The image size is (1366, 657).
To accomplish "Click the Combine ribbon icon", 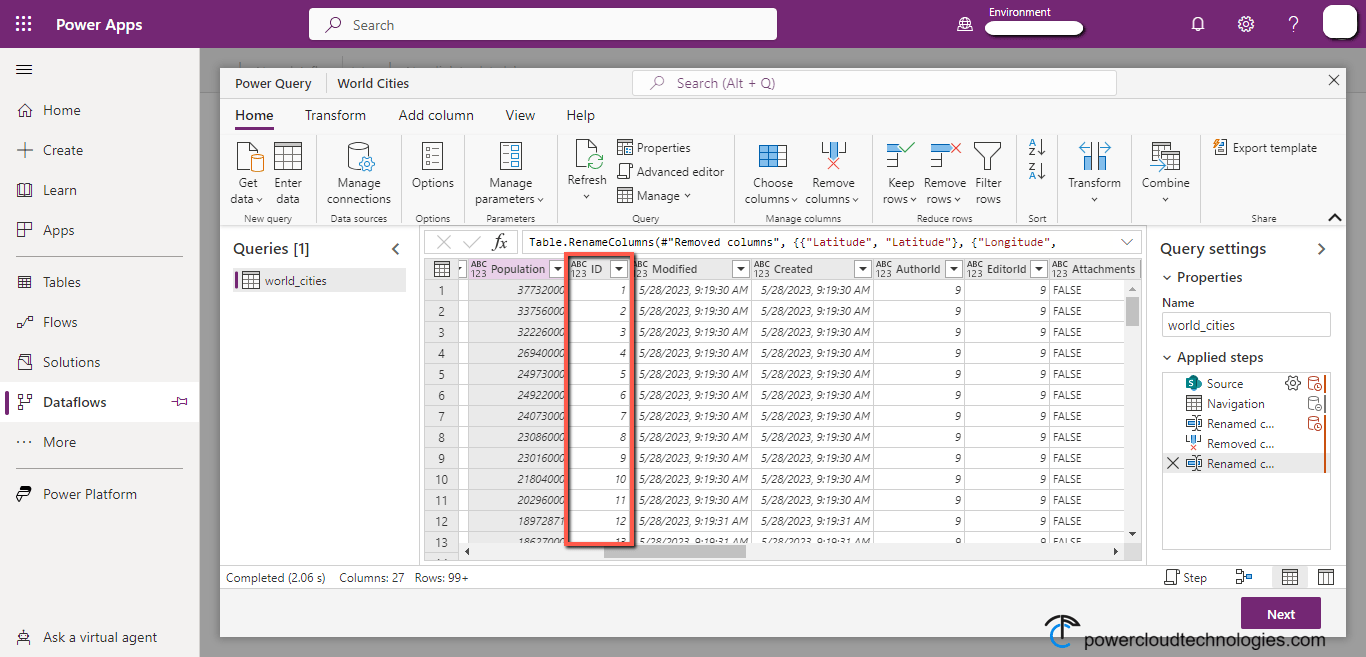I will [x=1166, y=156].
